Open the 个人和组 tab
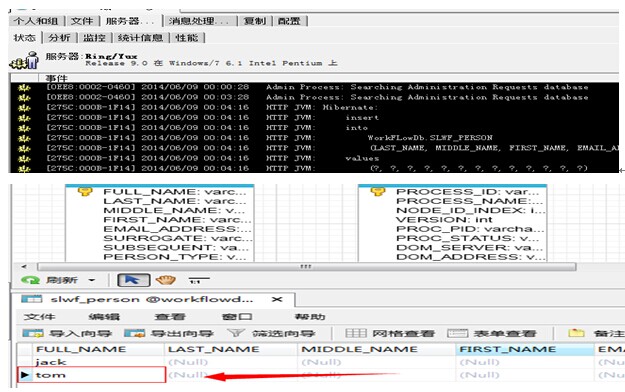The width and height of the screenshot is (625, 392). click(x=36, y=21)
